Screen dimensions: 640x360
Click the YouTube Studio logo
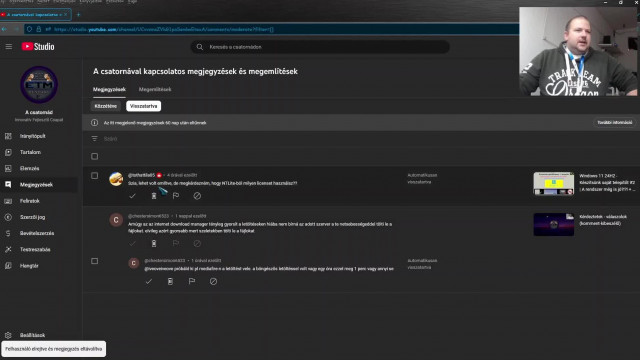point(38,47)
